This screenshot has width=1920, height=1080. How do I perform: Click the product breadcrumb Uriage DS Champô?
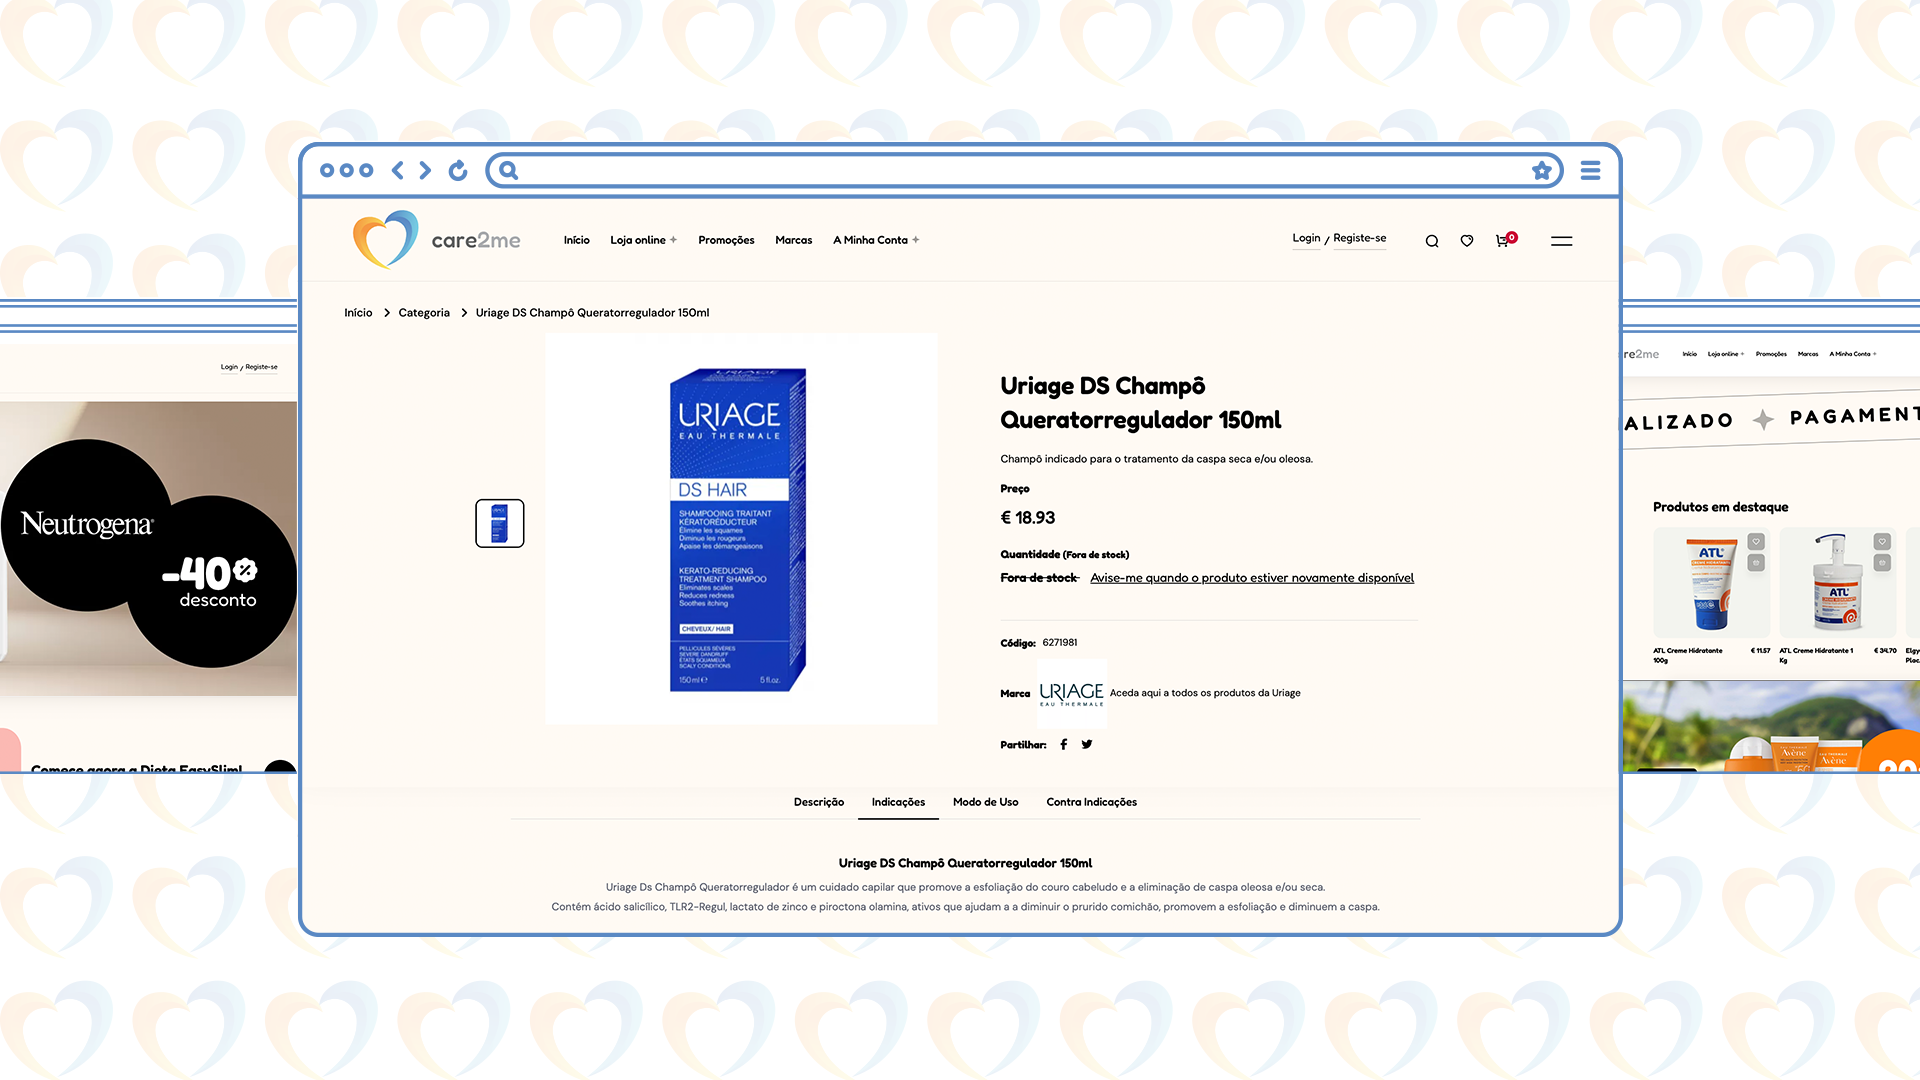592,313
